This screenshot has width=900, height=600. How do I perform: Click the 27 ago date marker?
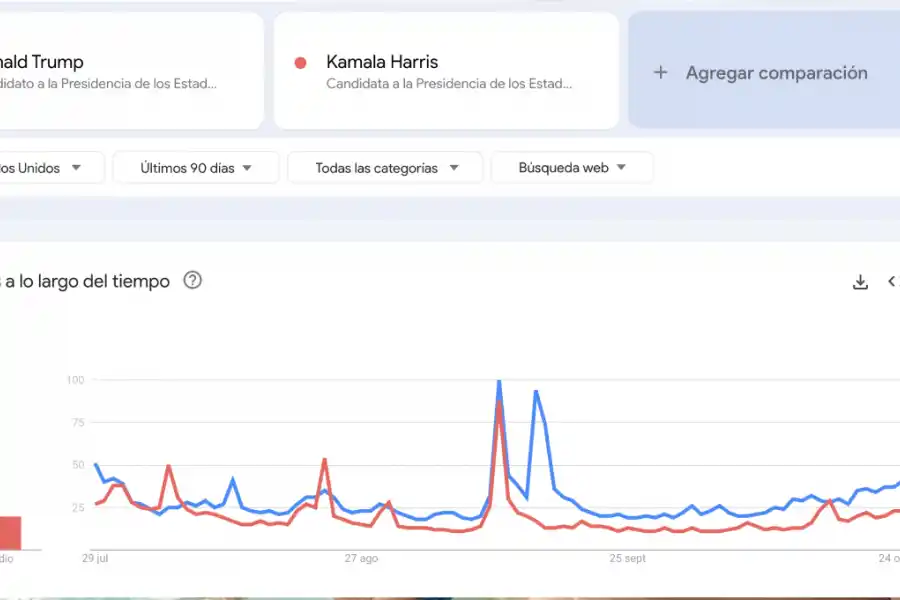pyautogui.click(x=361, y=559)
